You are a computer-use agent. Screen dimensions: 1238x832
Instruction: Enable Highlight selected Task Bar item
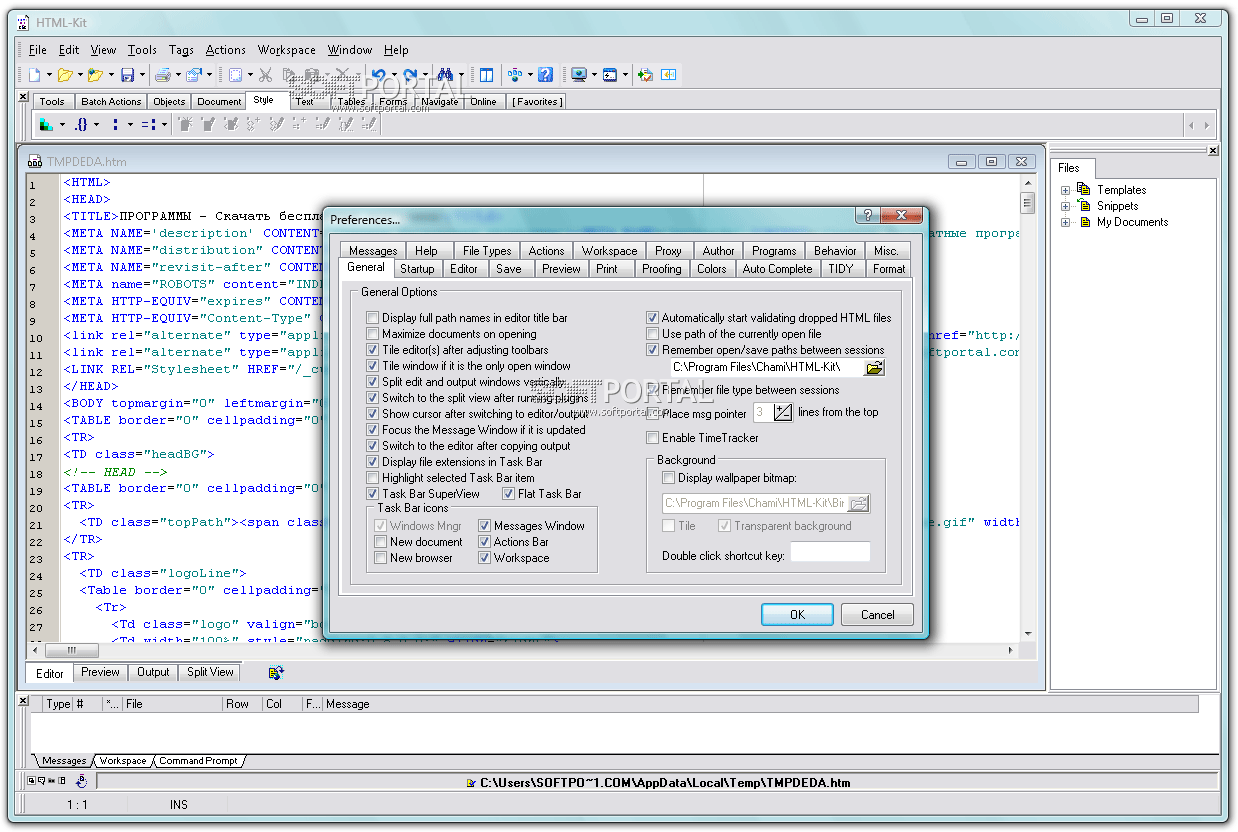[x=373, y=478]
